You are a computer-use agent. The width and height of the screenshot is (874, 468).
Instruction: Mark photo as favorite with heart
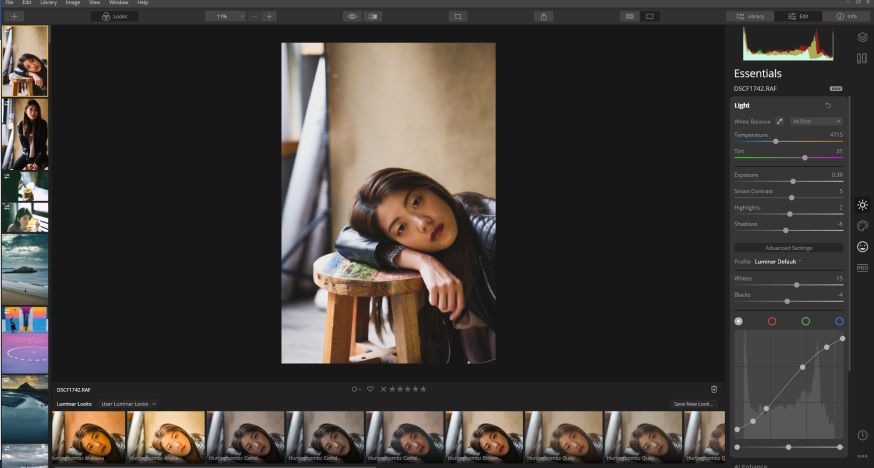pos(370,389)
